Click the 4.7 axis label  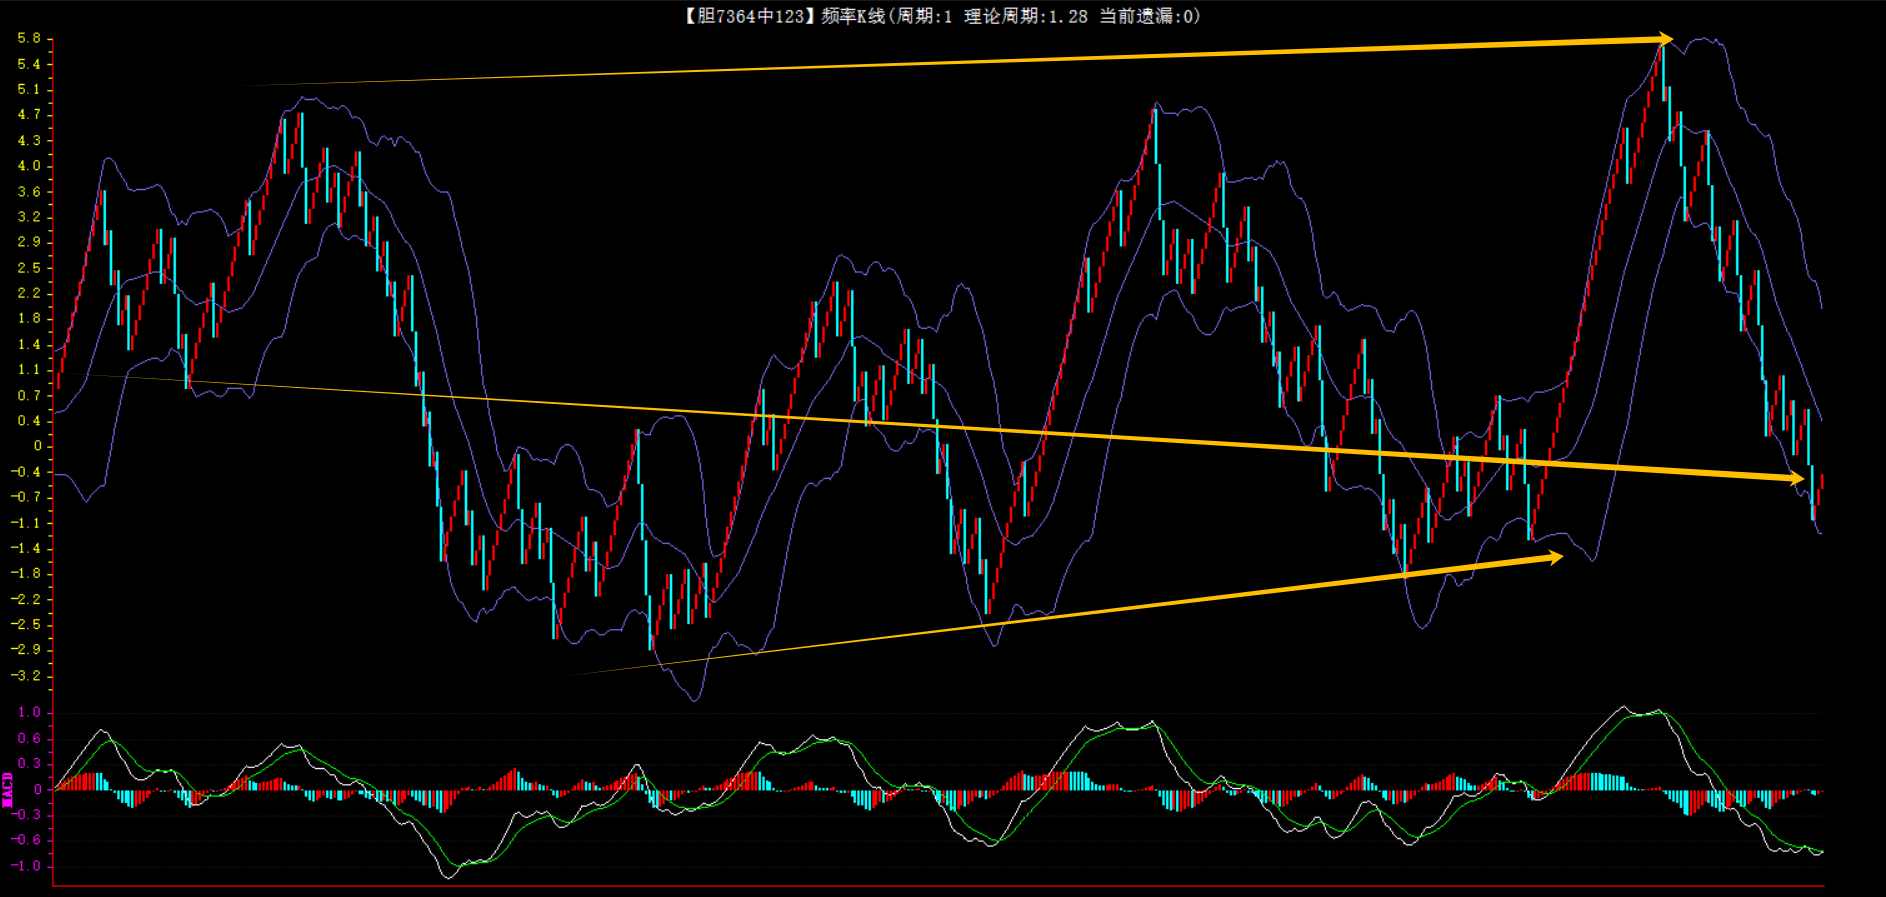tap(29, 115)
